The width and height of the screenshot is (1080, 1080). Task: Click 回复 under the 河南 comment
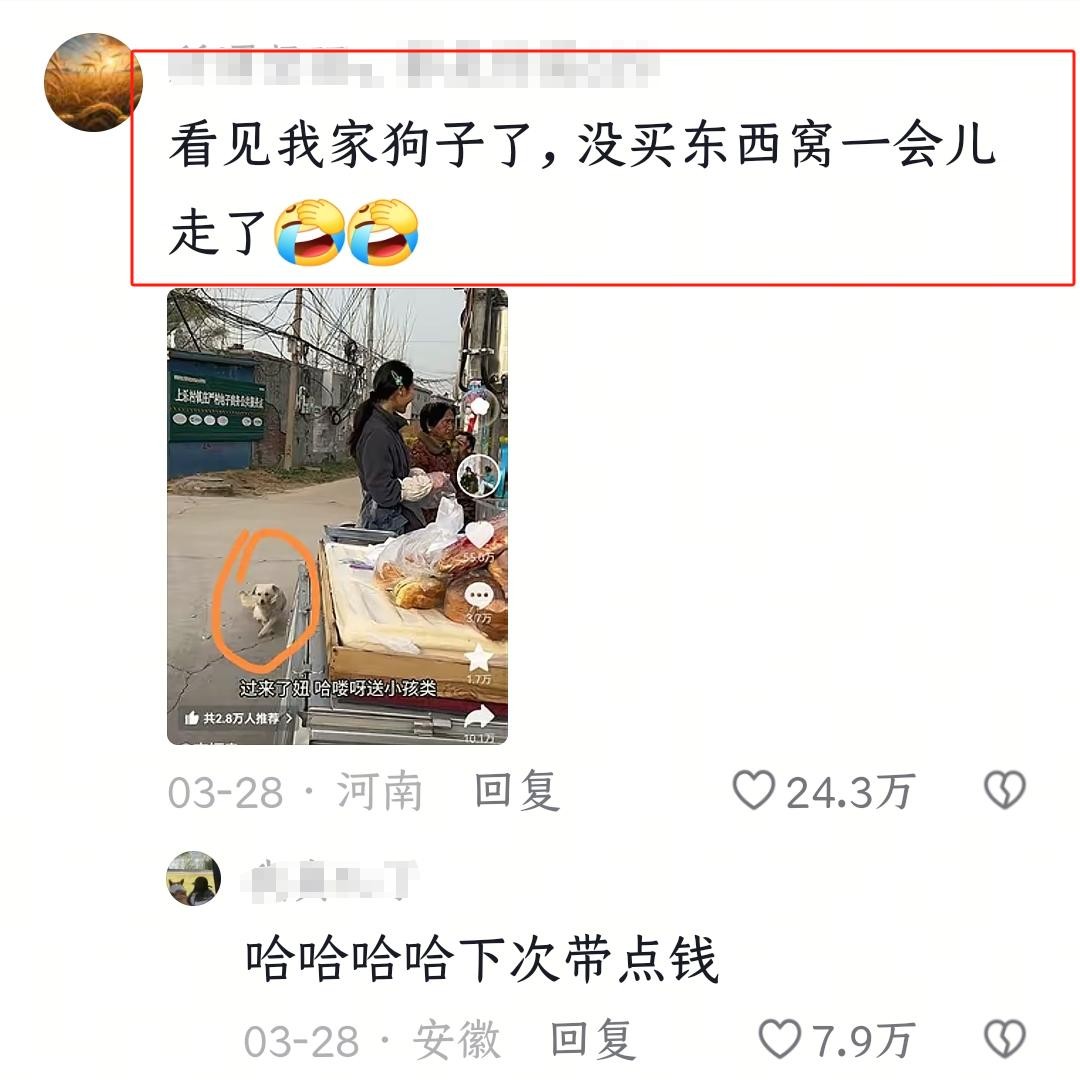click(x=517, y=791)
